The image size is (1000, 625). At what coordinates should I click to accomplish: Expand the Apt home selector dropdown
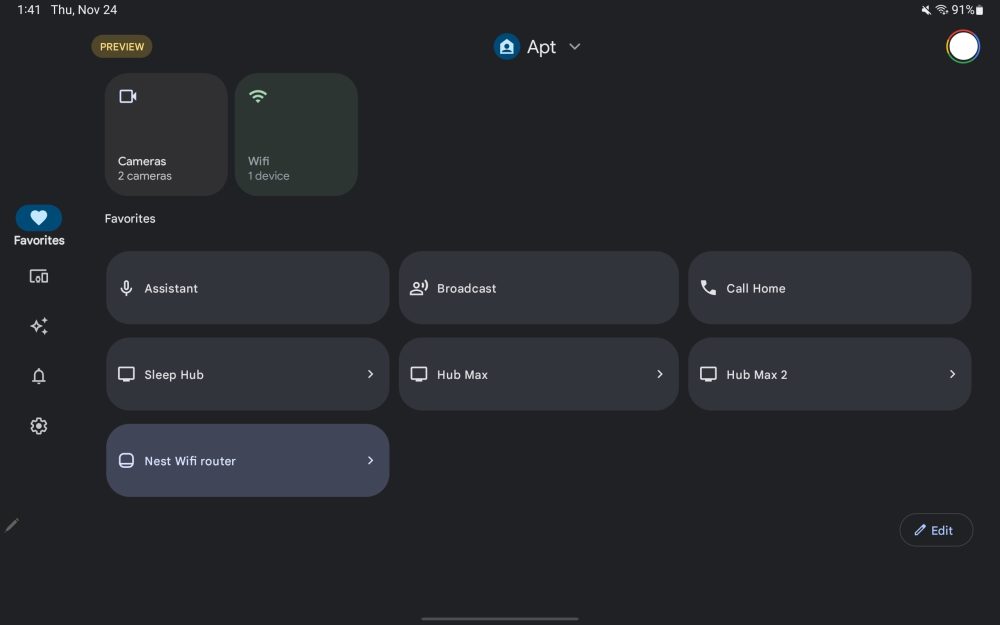click(x=574, y=47)
